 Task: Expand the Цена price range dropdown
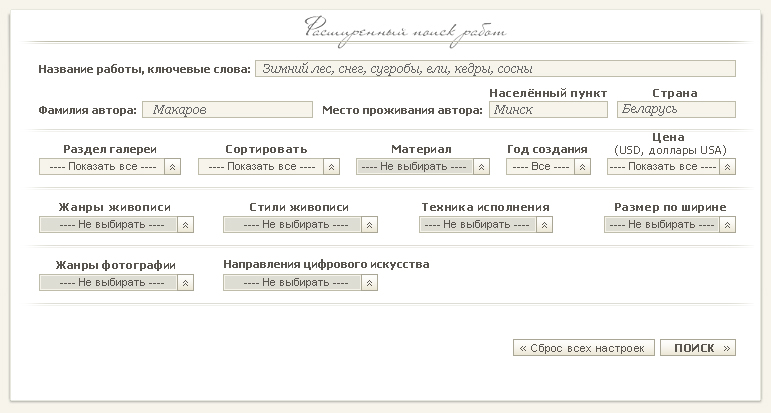(x=671, y=167)
